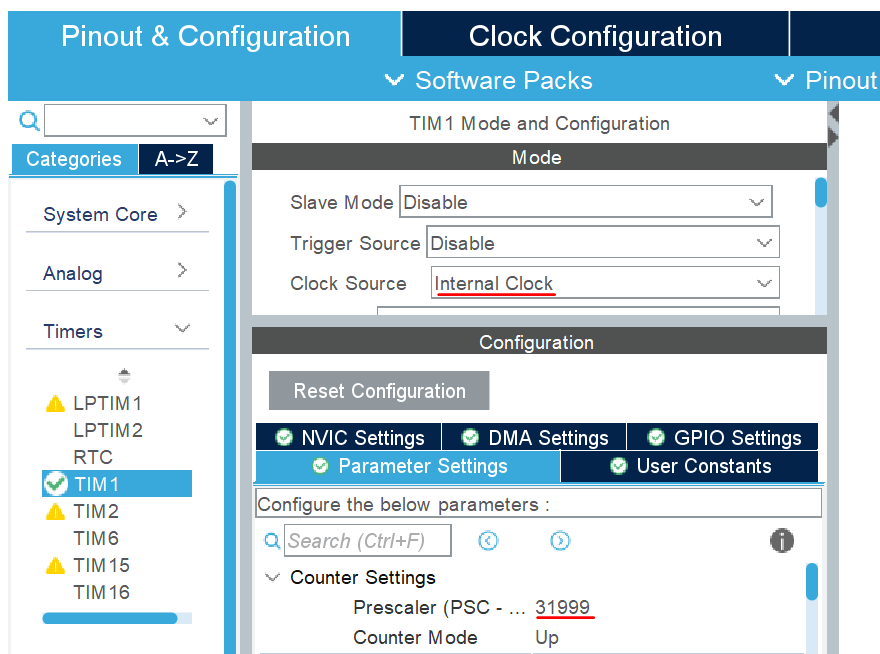Switch to the Clock Configuration tab

click(594, 35)
